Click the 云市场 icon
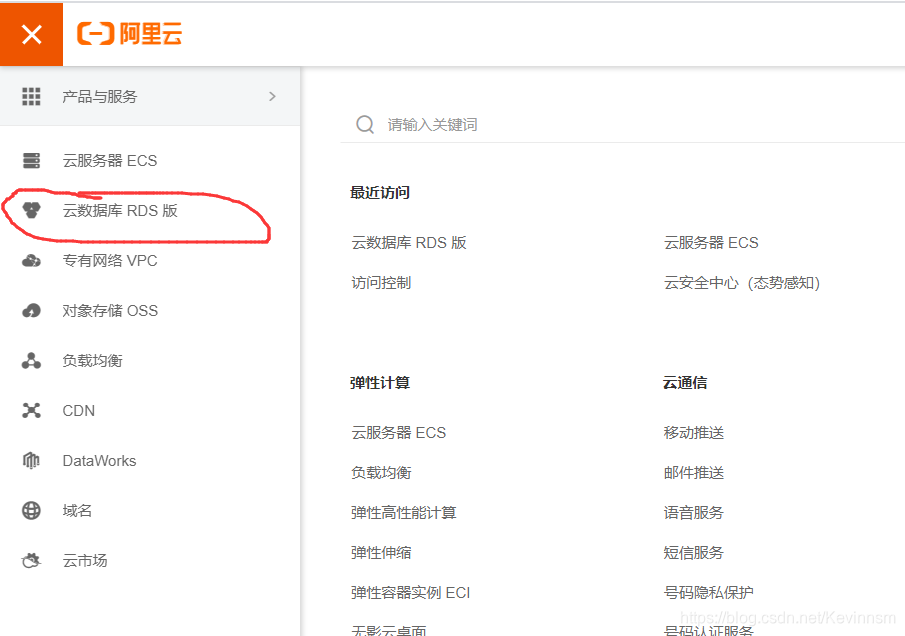Image resolution: width=905 pixels, height=636 pixels. (x=31, y=560)
